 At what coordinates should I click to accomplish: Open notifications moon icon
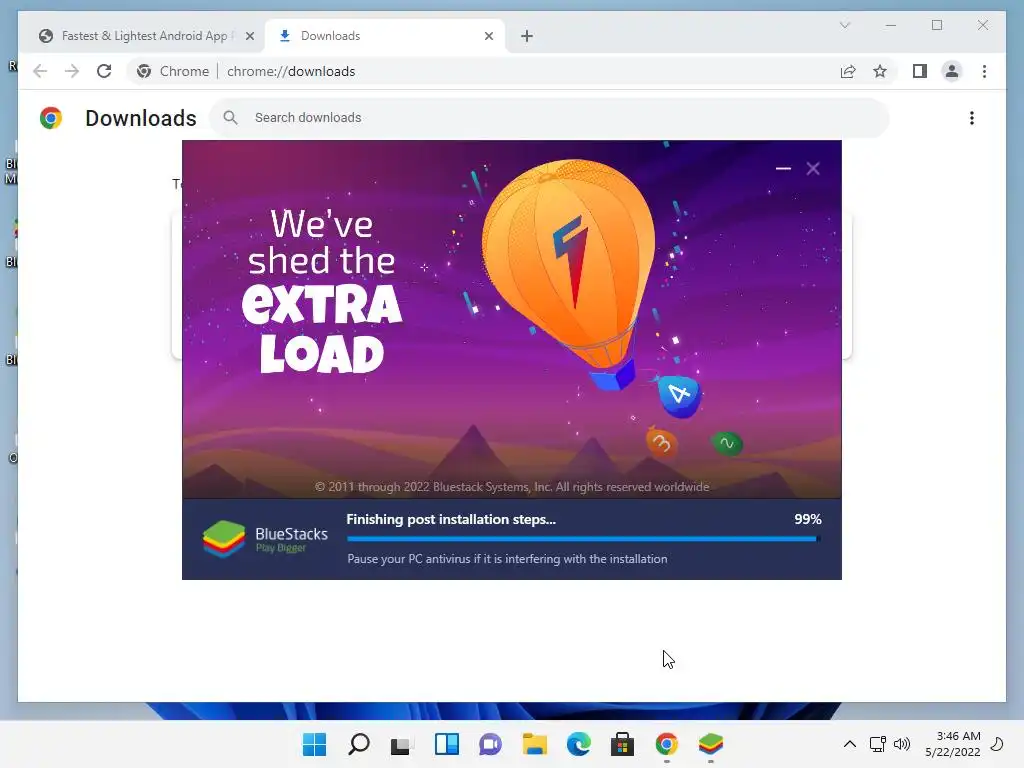pos(997,744)
